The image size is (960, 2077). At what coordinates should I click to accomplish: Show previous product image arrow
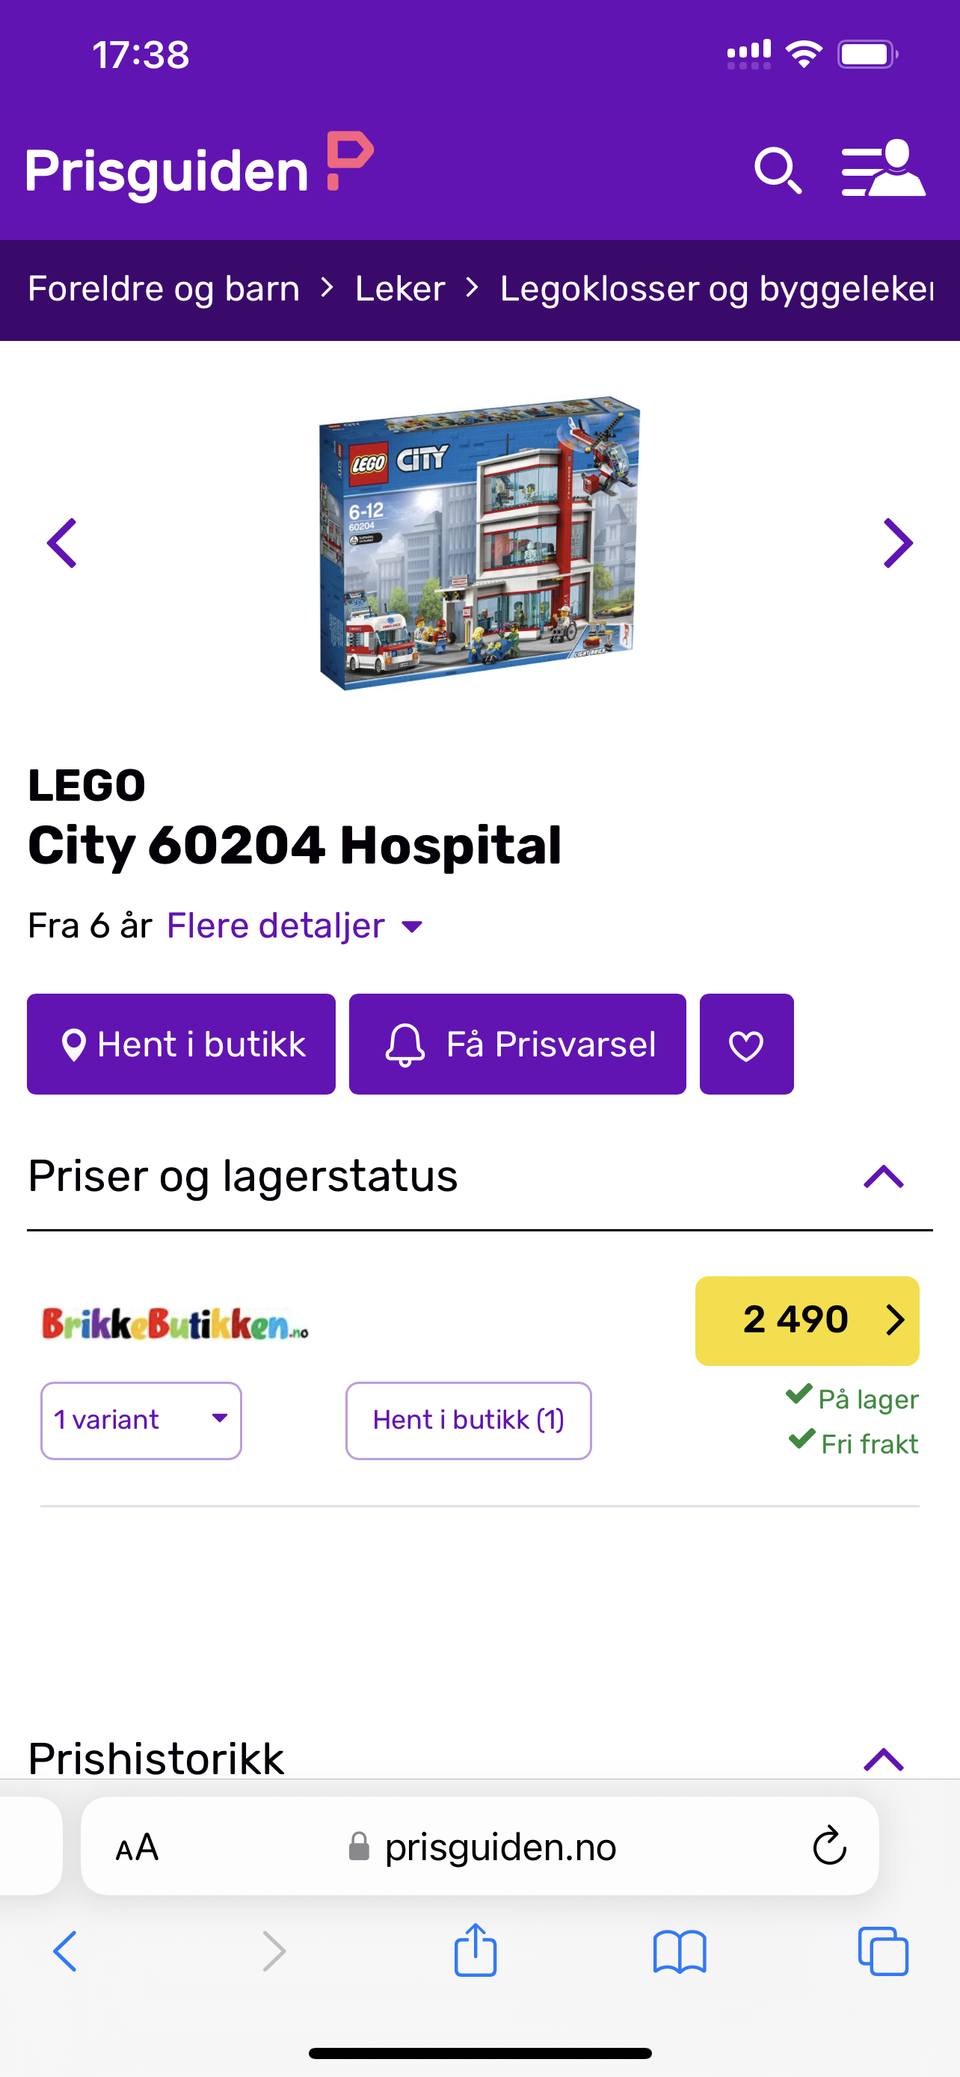(62, 543)
